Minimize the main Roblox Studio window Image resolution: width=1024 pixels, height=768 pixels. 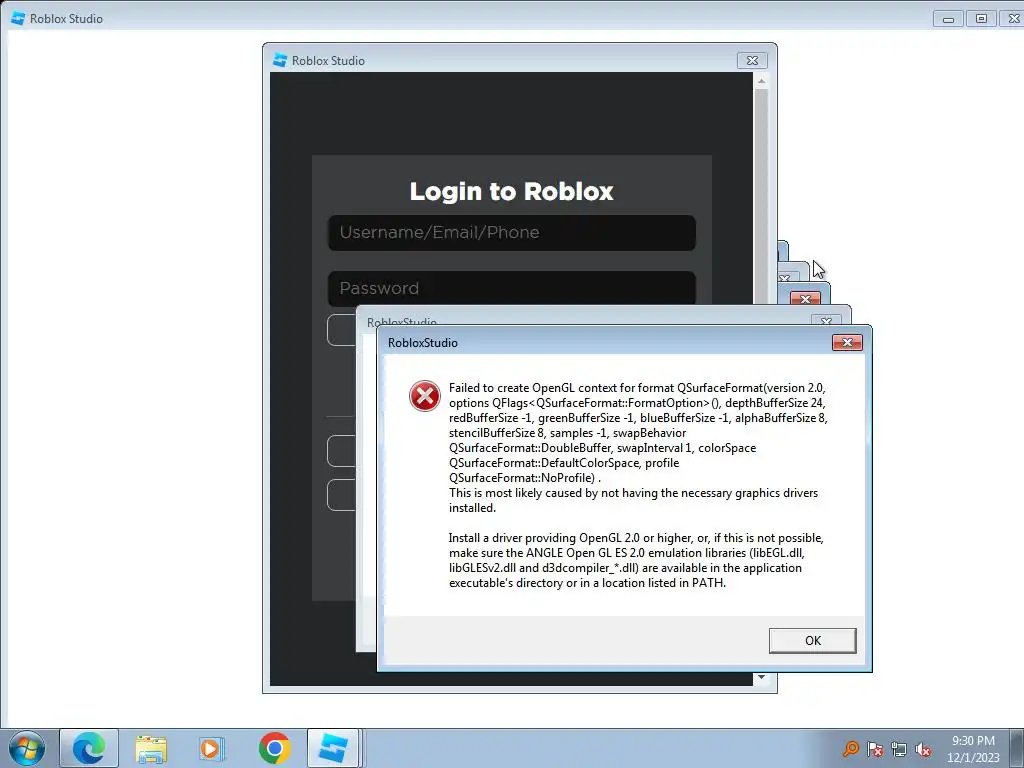tap(948, 19)
